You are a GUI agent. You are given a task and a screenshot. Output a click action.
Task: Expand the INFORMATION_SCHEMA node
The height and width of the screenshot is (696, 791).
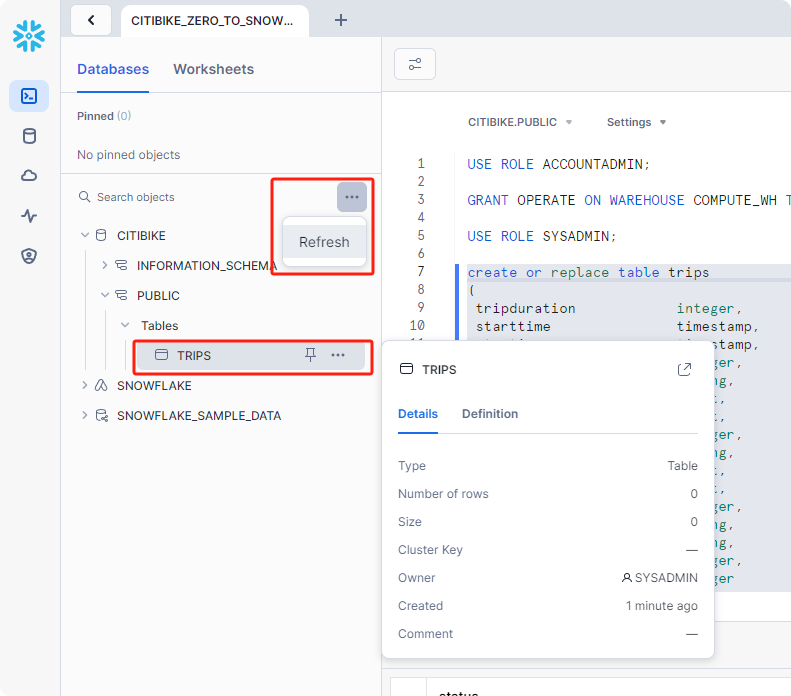(x=104, y=266)
